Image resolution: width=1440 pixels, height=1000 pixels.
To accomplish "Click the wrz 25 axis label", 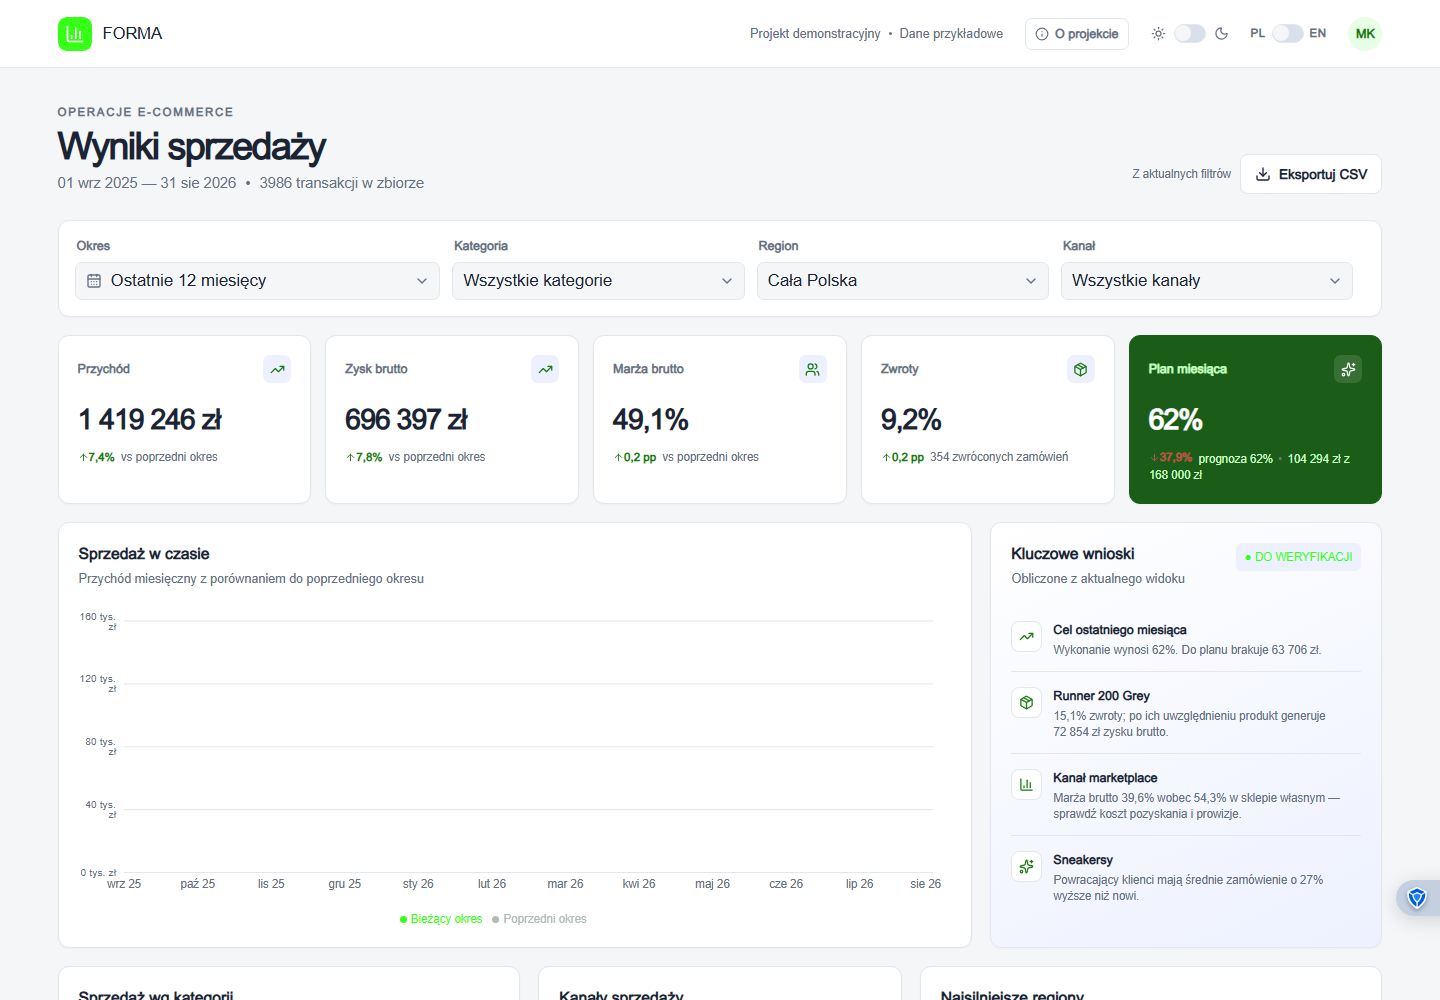I will (124, 884).
